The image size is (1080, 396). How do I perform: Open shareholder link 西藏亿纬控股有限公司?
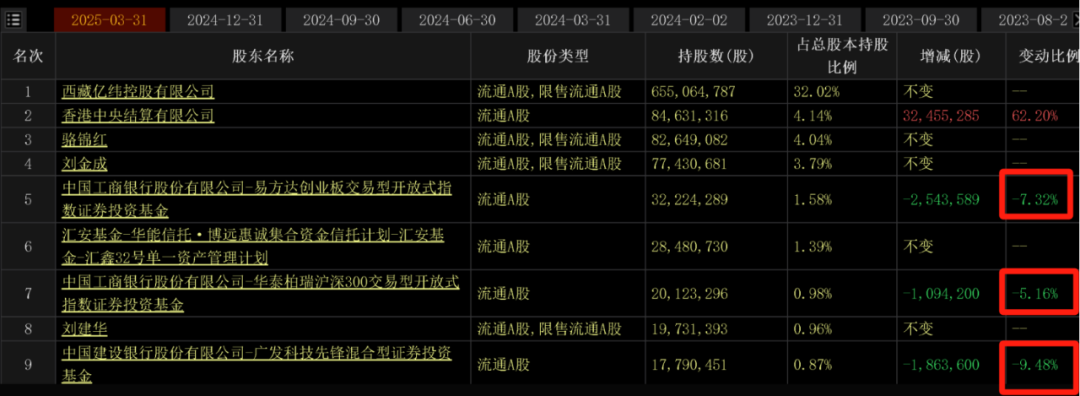138,90
